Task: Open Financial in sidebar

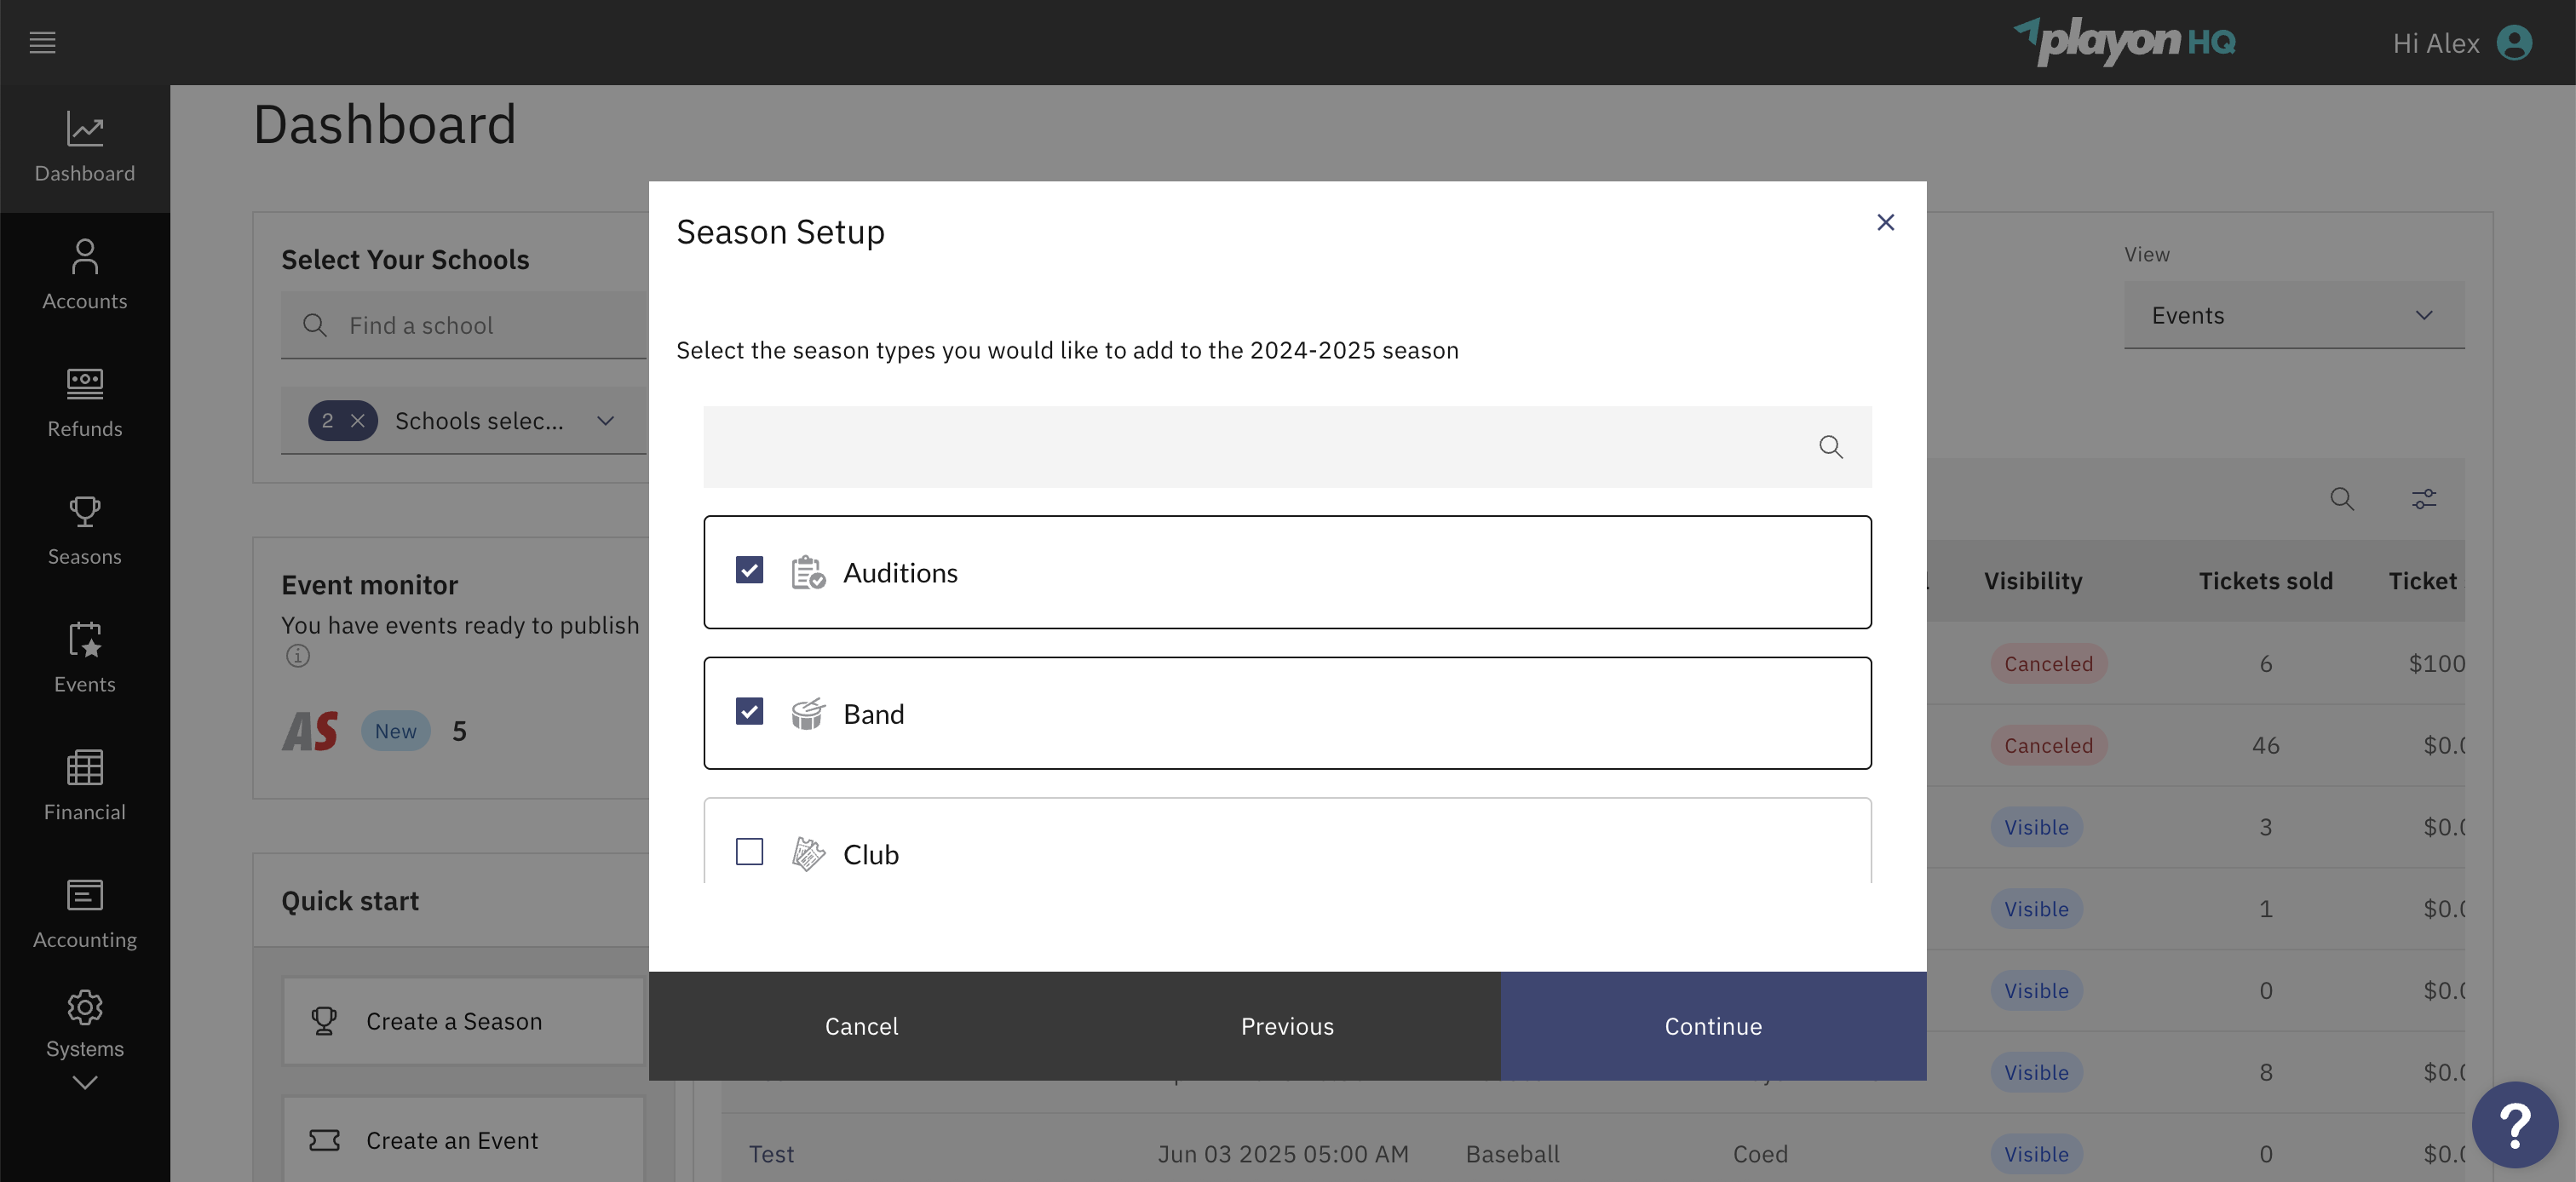Action: click(85, 788)
